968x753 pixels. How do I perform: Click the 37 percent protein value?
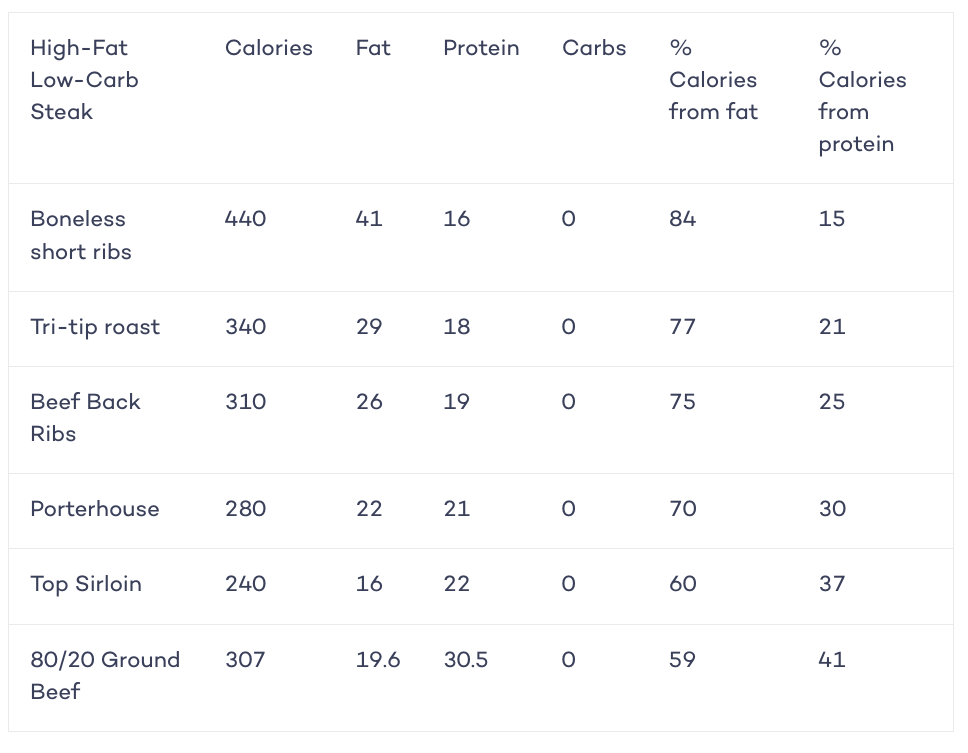coord(832,584)
